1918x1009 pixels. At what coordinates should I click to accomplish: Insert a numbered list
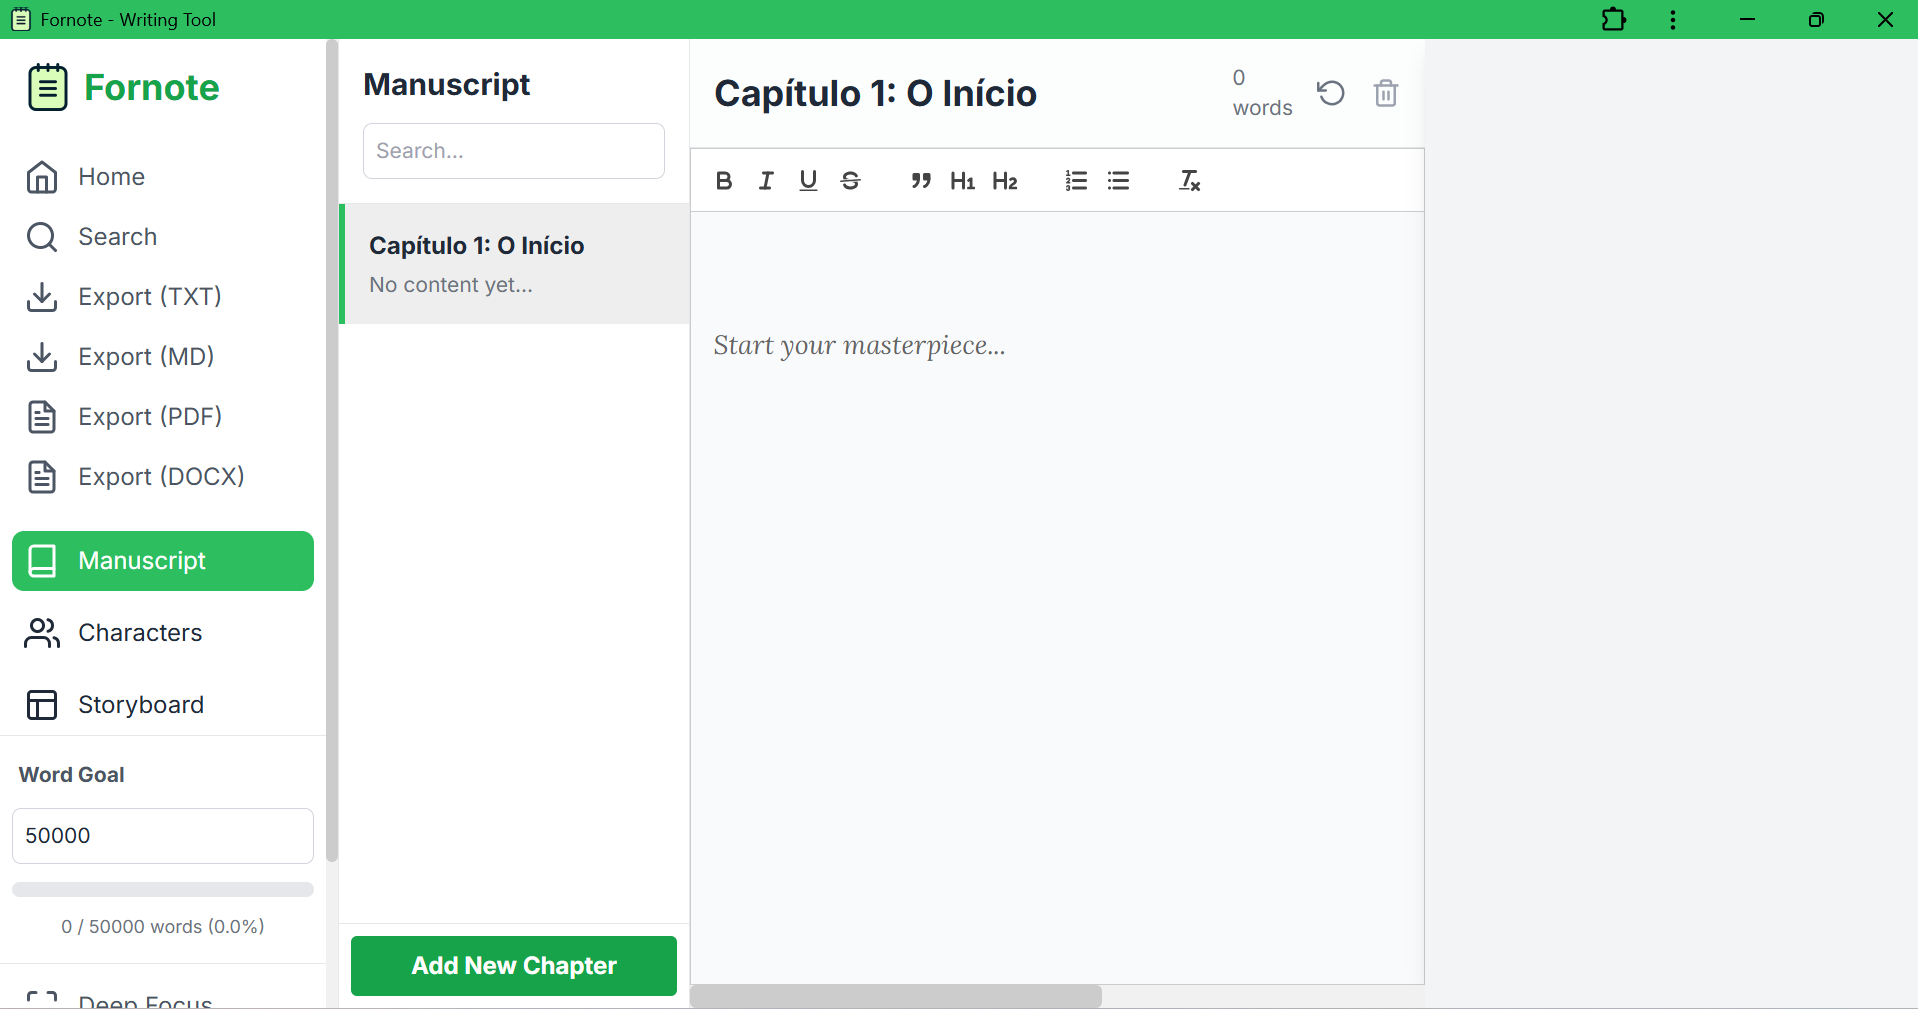pyautogui.click(x=1076, y=181)
